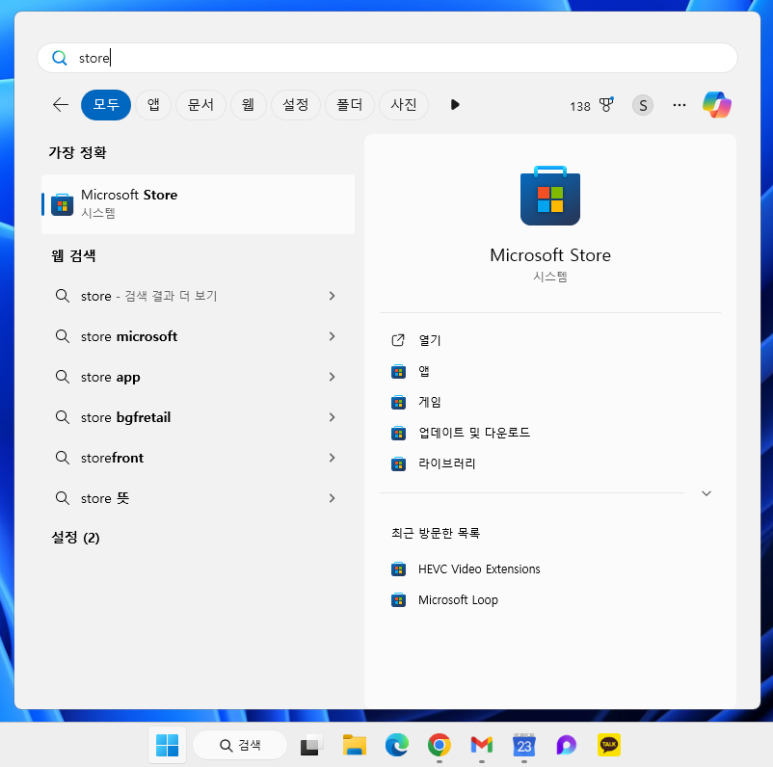Expand the chevron next to 'store 뜻'

pyautogui.click(x=332, y=498)
